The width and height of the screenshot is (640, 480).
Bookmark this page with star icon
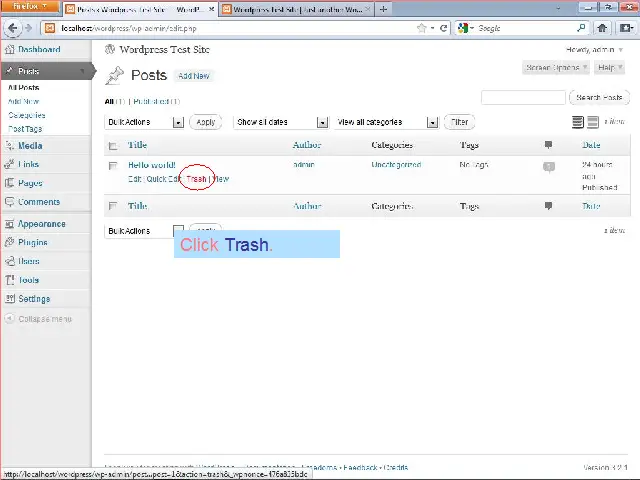click(x=422, y=28)
